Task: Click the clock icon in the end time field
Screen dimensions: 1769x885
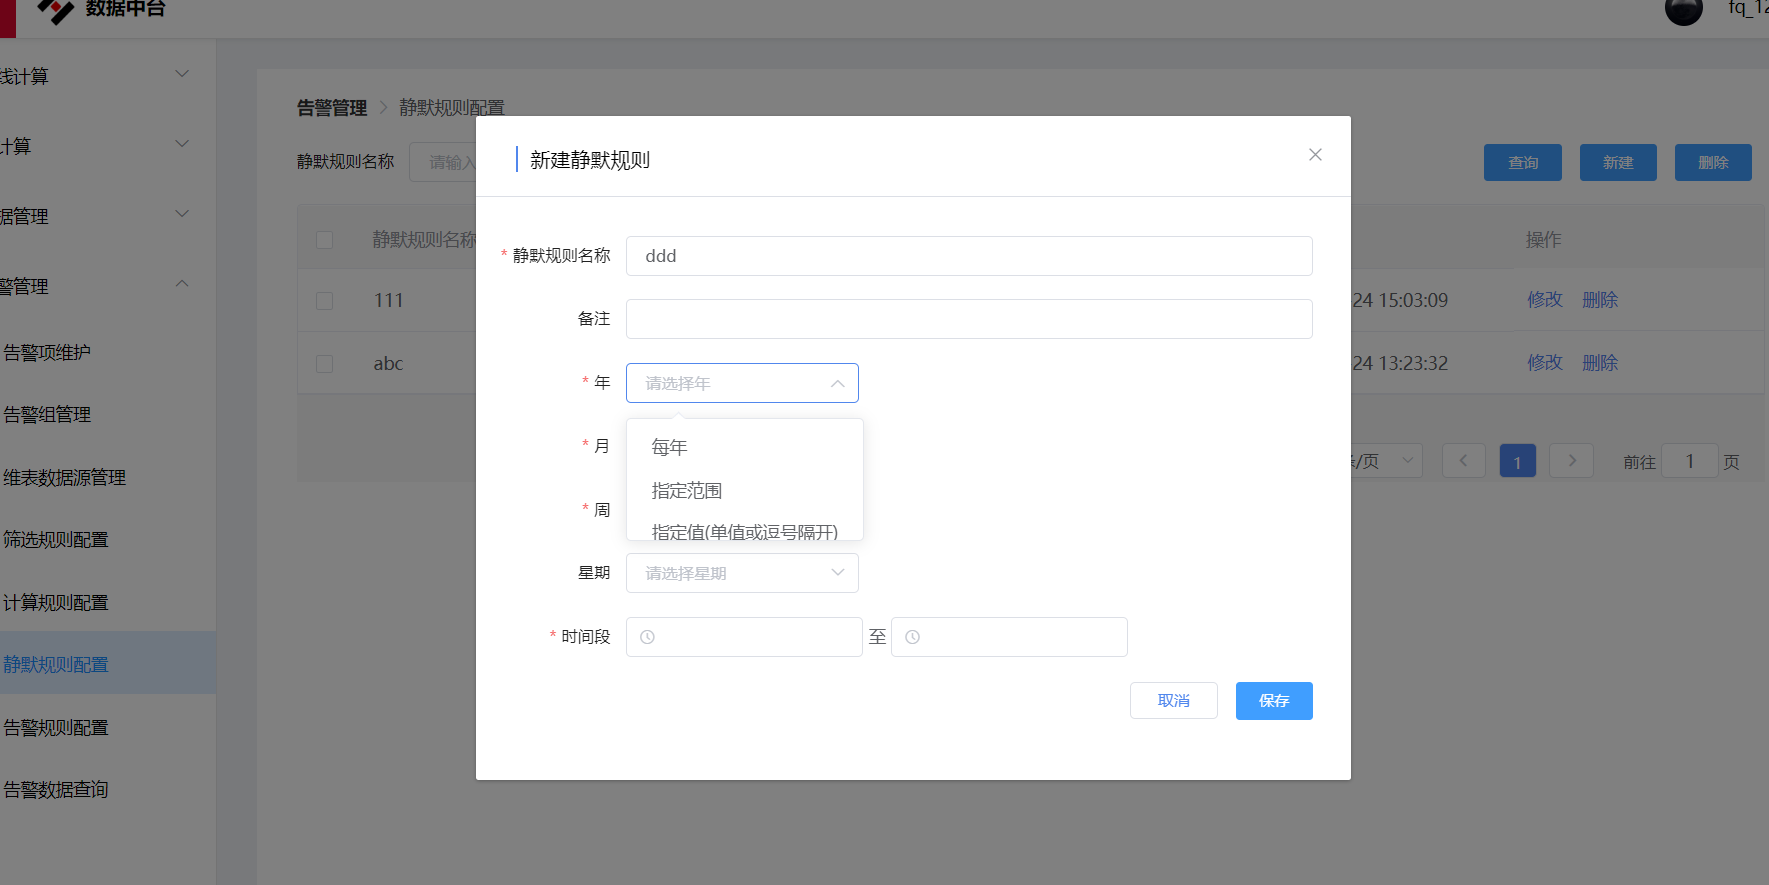Action: (x=912, y=637)
